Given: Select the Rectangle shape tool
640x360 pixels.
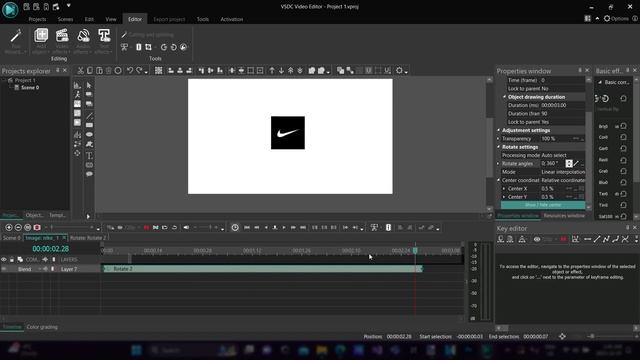Looking at the screenshot, I should click(89, 125).
